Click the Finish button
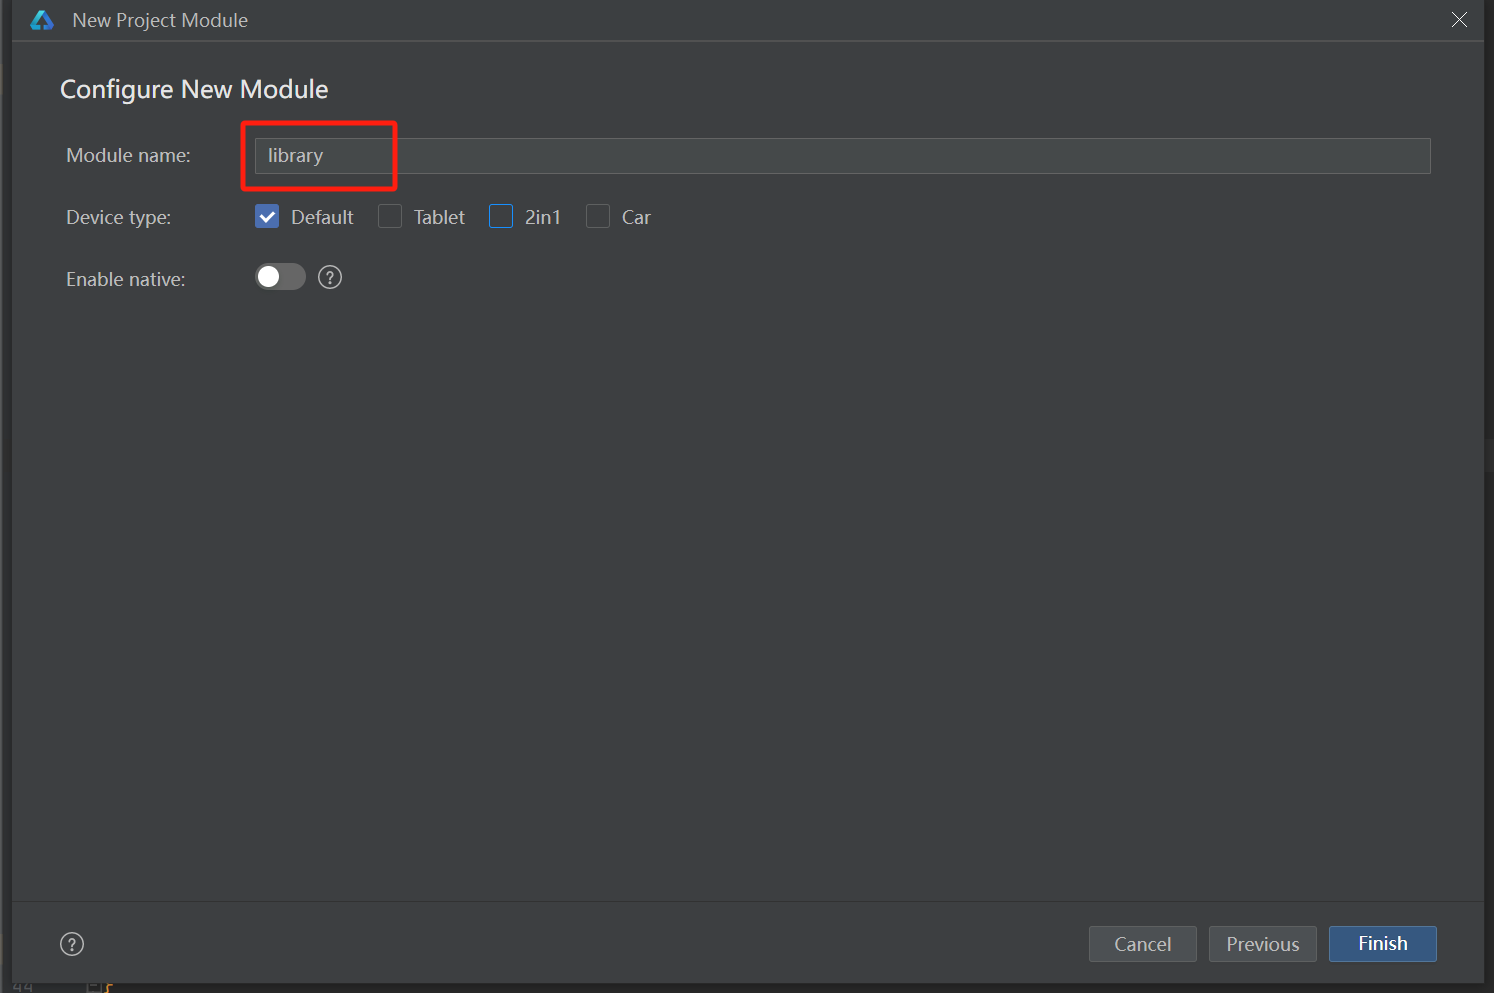Viewport: 1494px width, 993px height. pos(1383,944)
